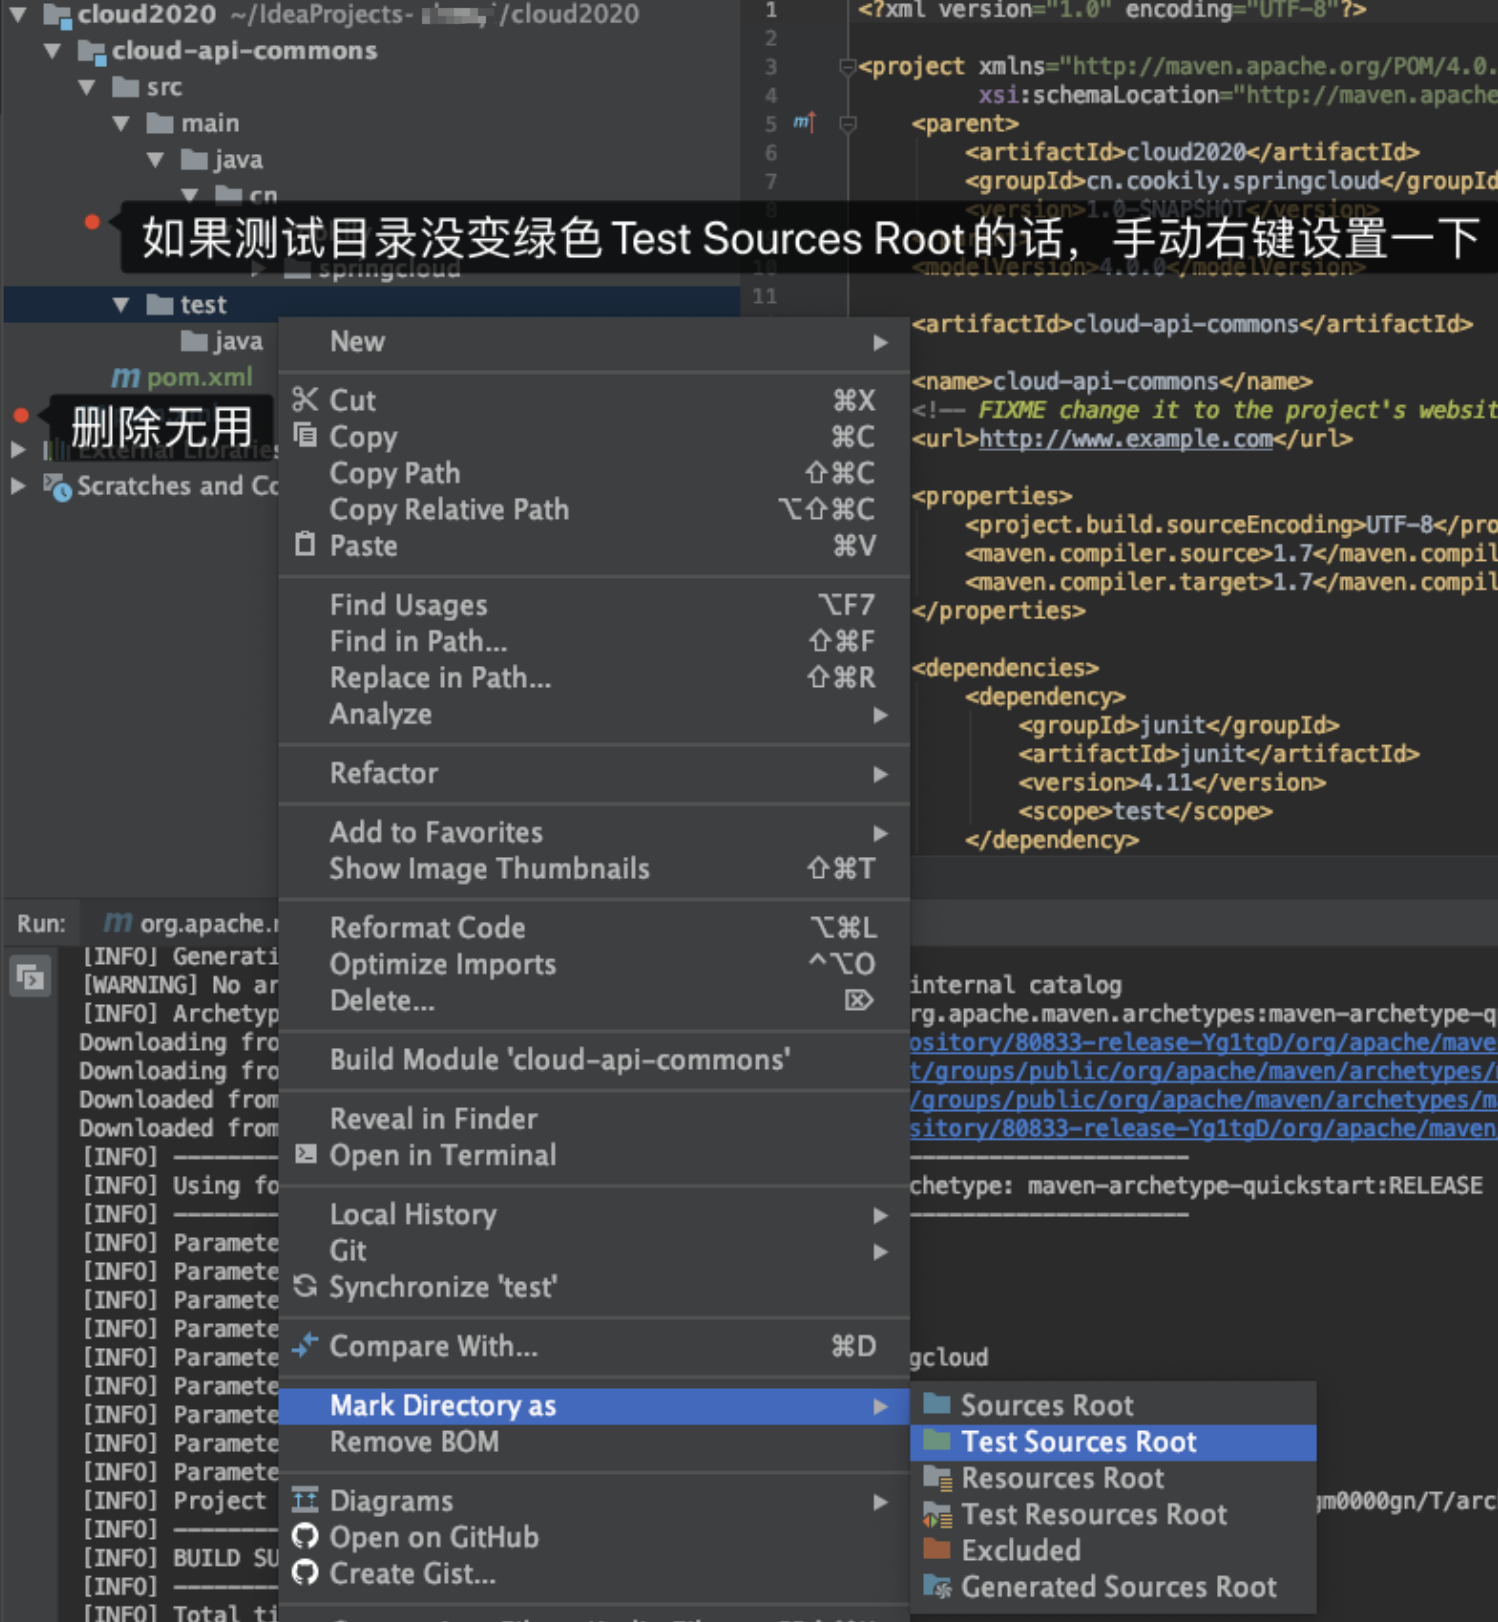
Task: Select Find in Path...
Action: [x=594, y=641]
